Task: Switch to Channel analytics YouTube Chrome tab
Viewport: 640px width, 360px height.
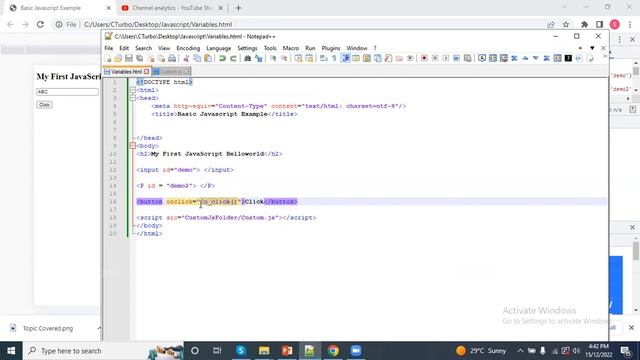Action: (x=172, y=8)
